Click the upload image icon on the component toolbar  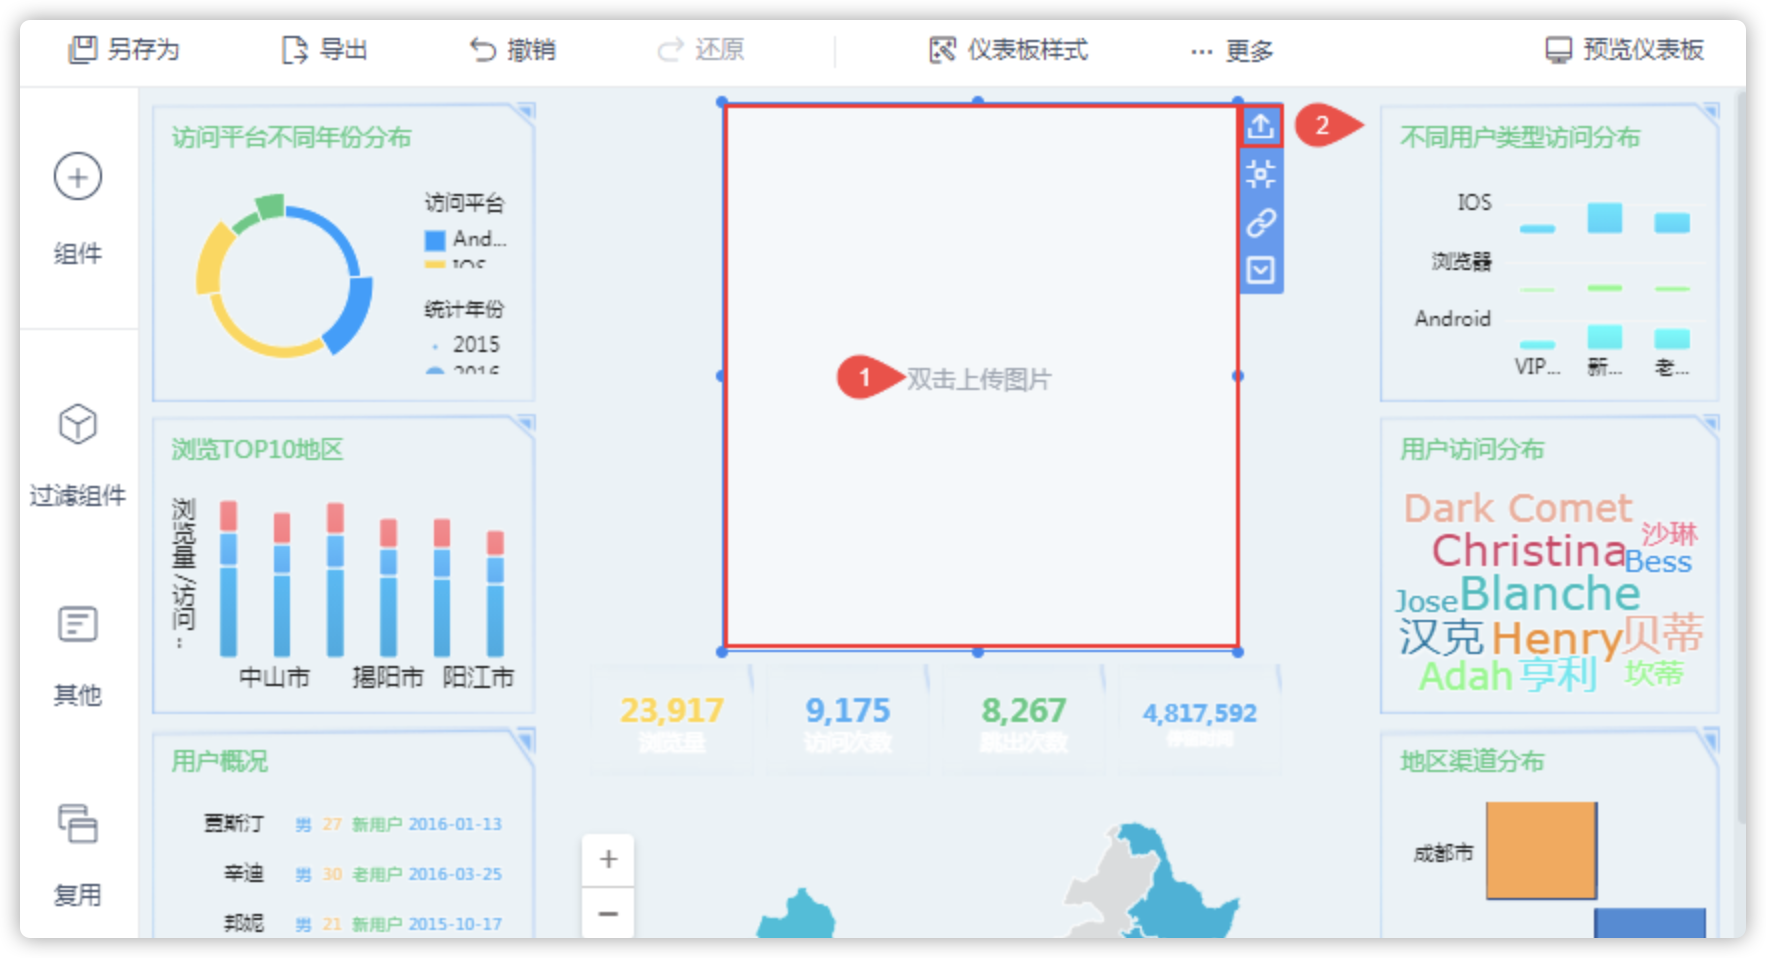pos(1260,126)
